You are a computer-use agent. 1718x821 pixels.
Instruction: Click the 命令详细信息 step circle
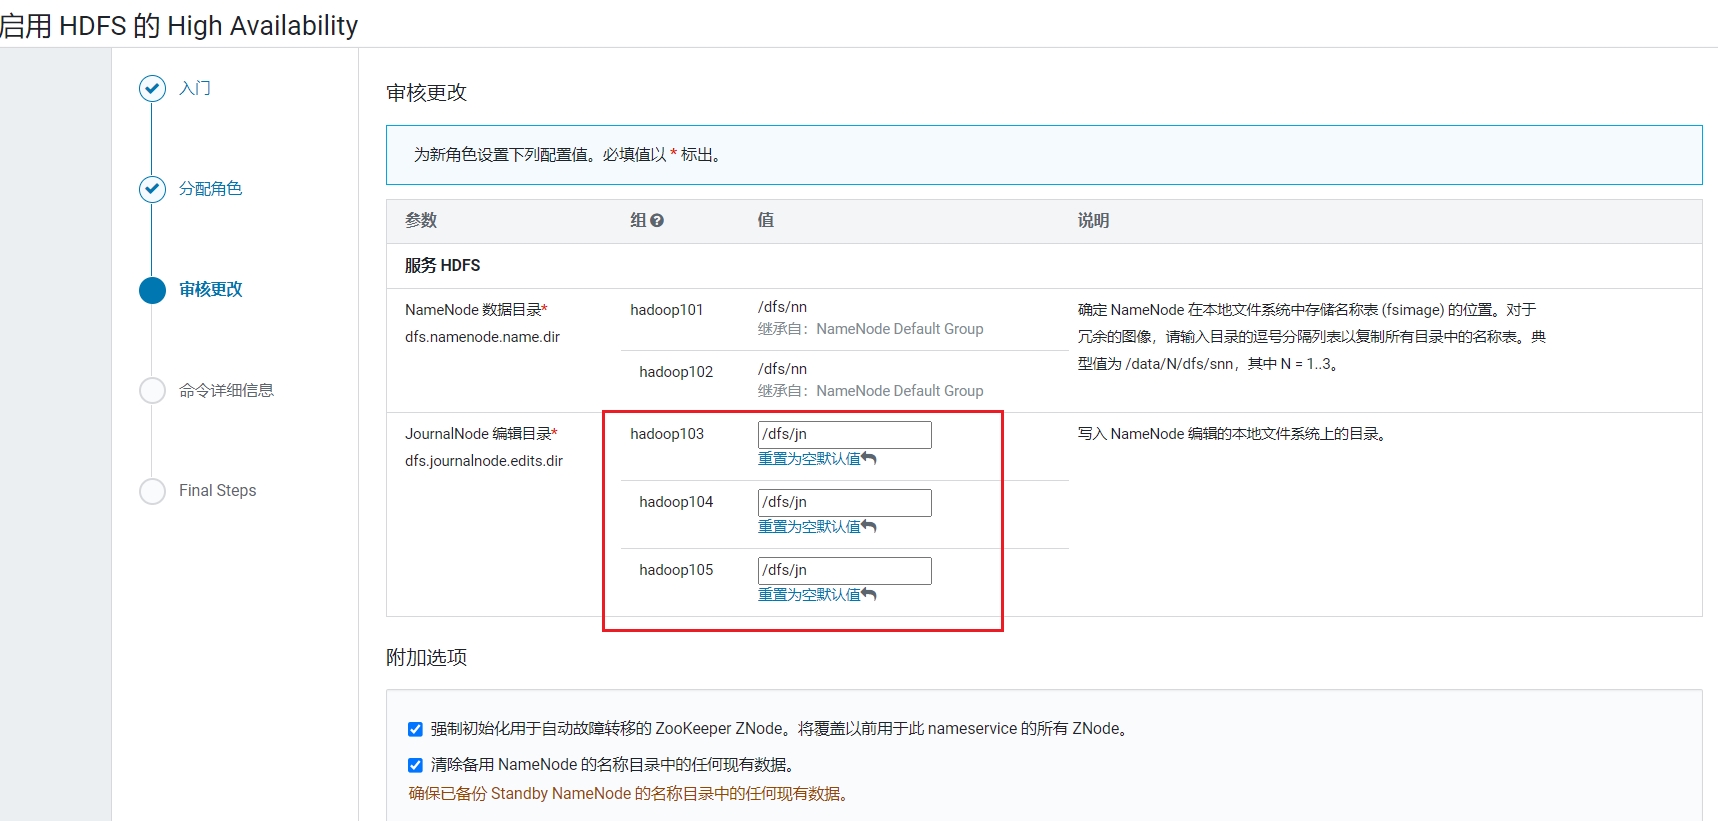tap(152, 390)
